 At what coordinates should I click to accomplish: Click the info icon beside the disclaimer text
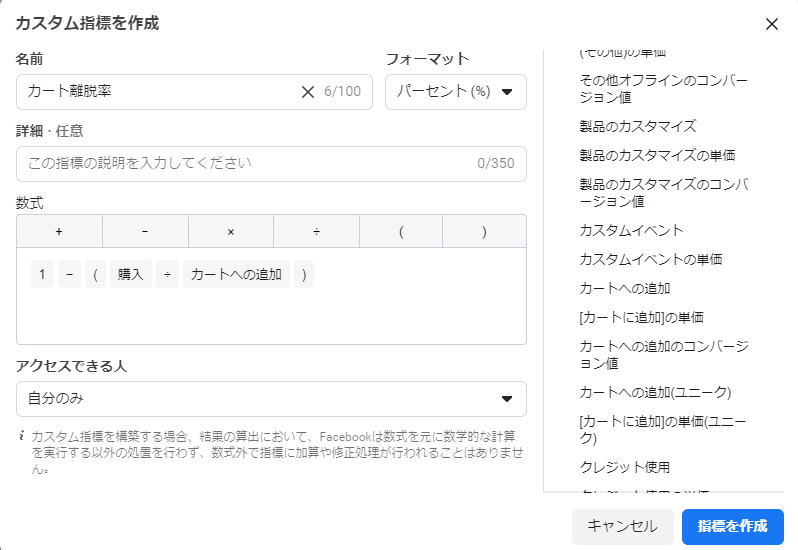point(22,436)
